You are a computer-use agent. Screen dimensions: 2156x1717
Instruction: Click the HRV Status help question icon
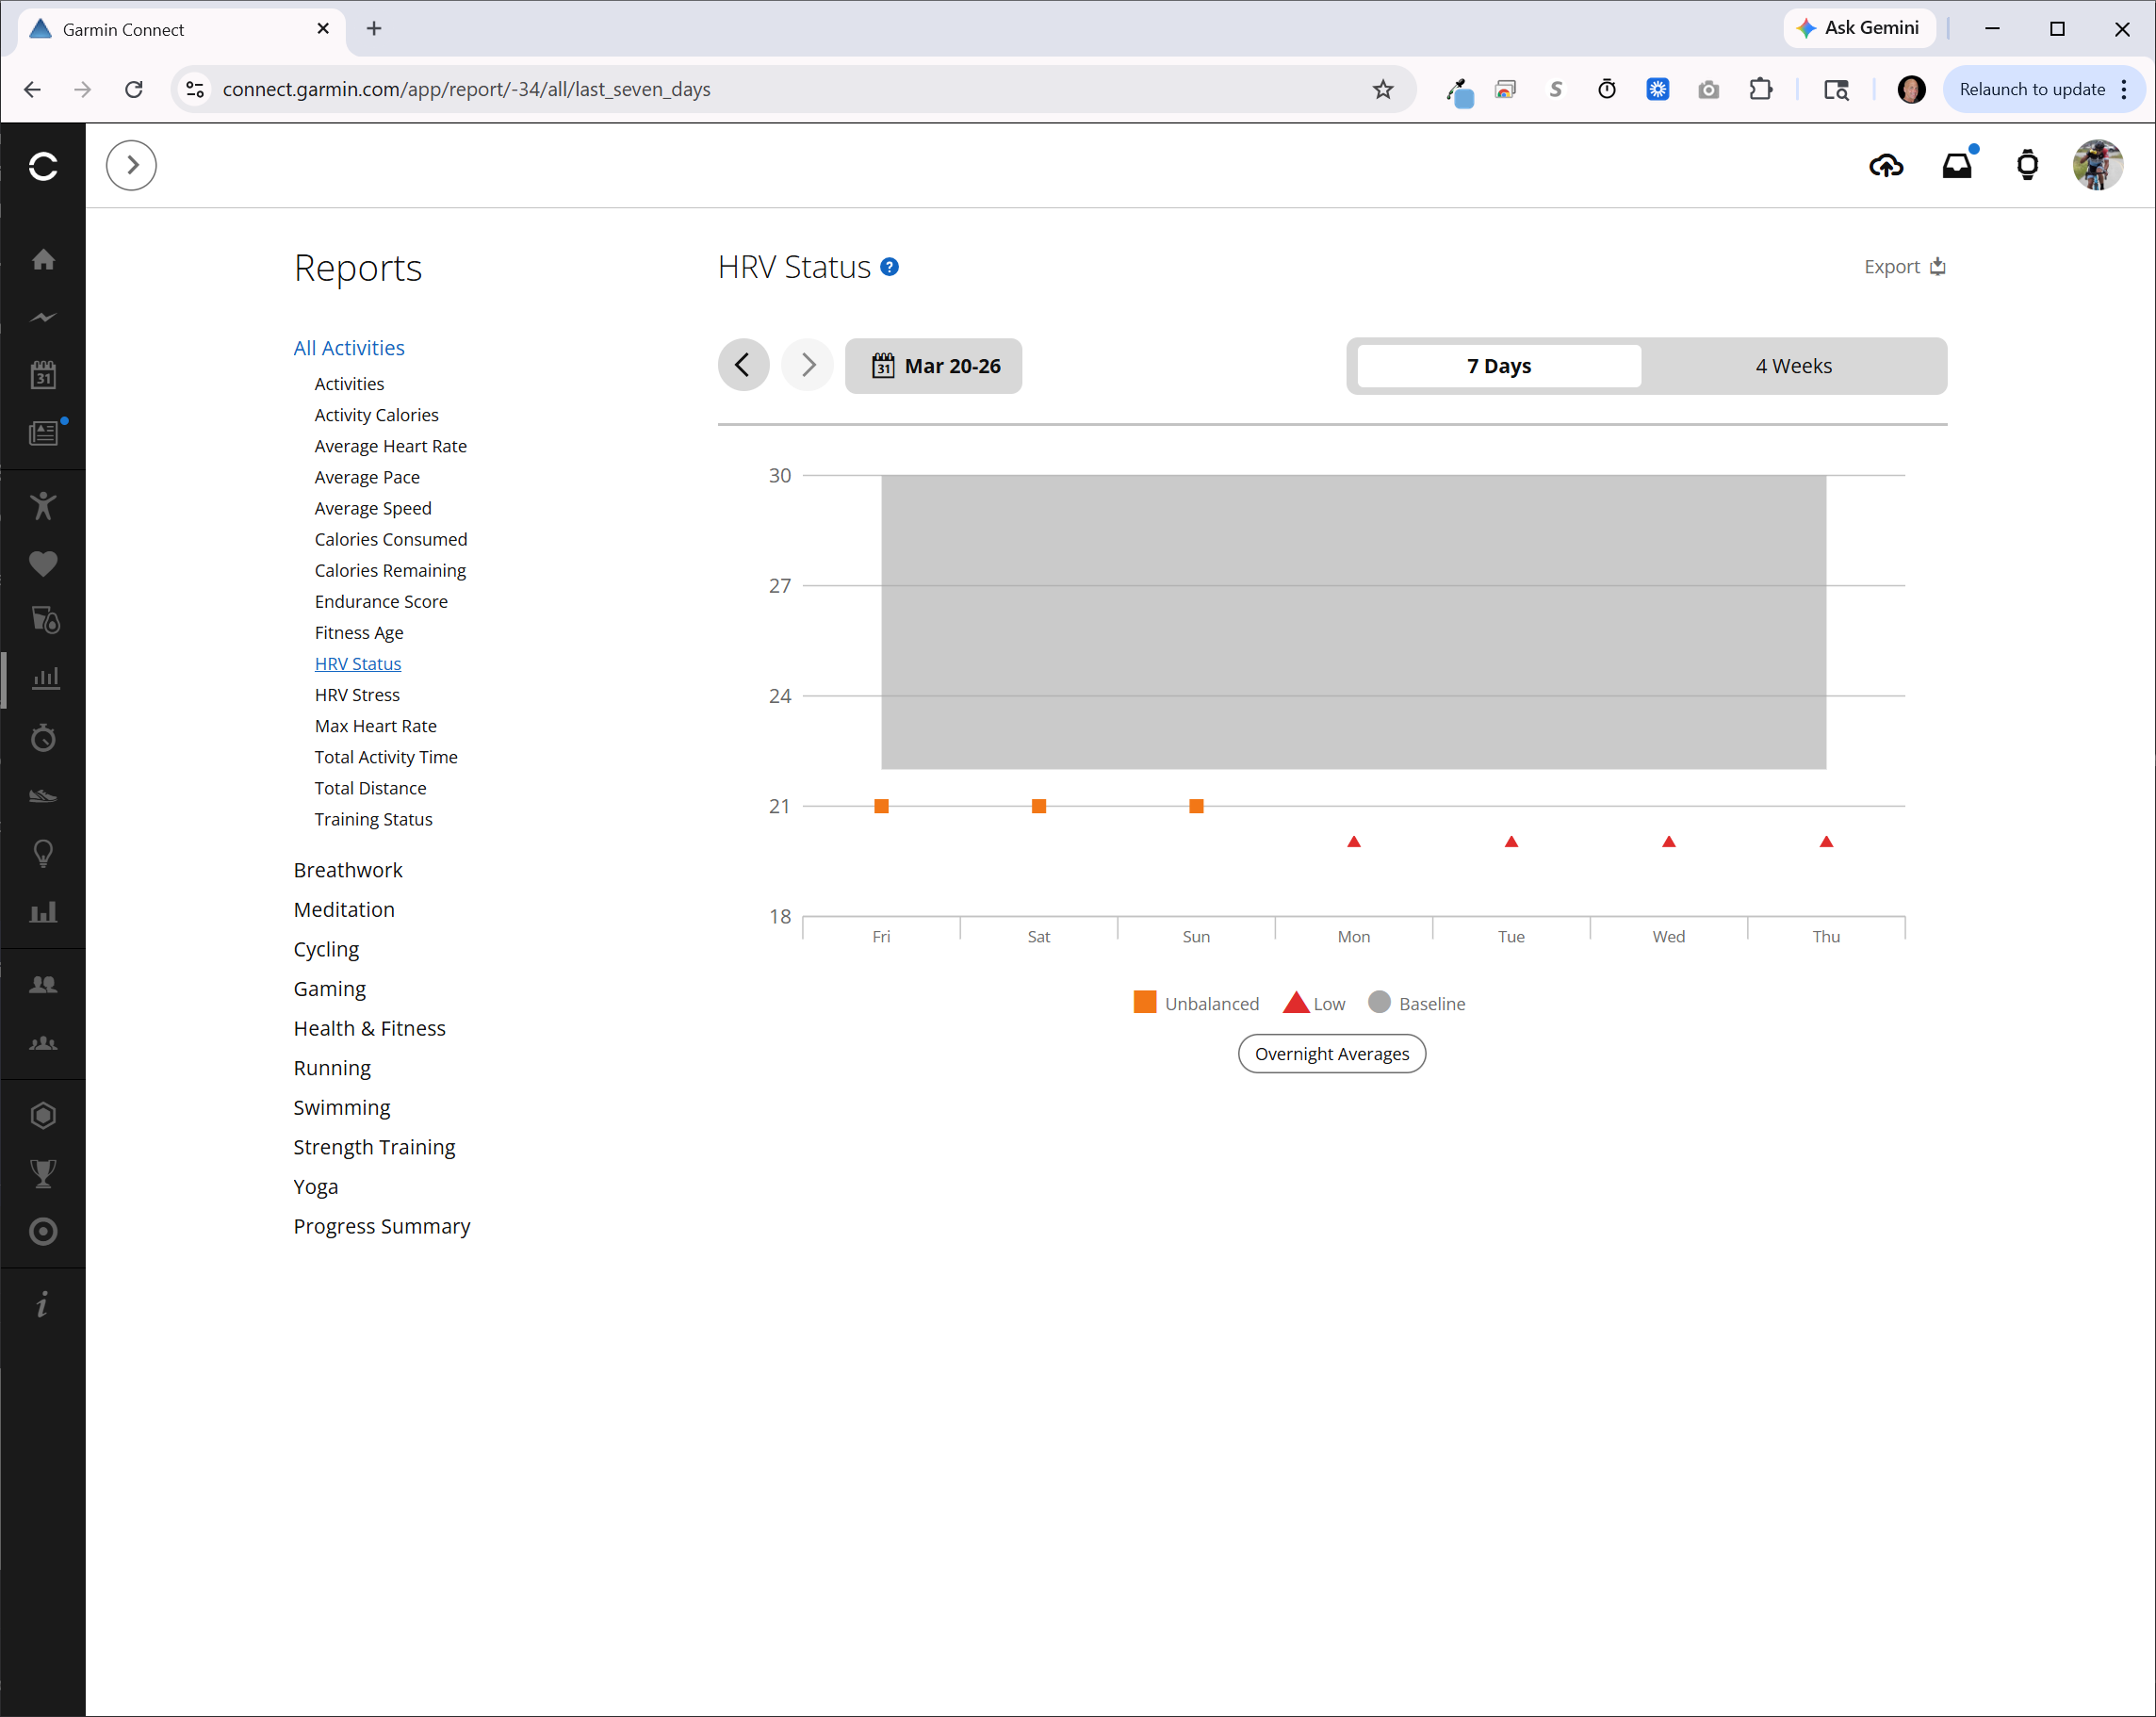click(x=889, y=267)
